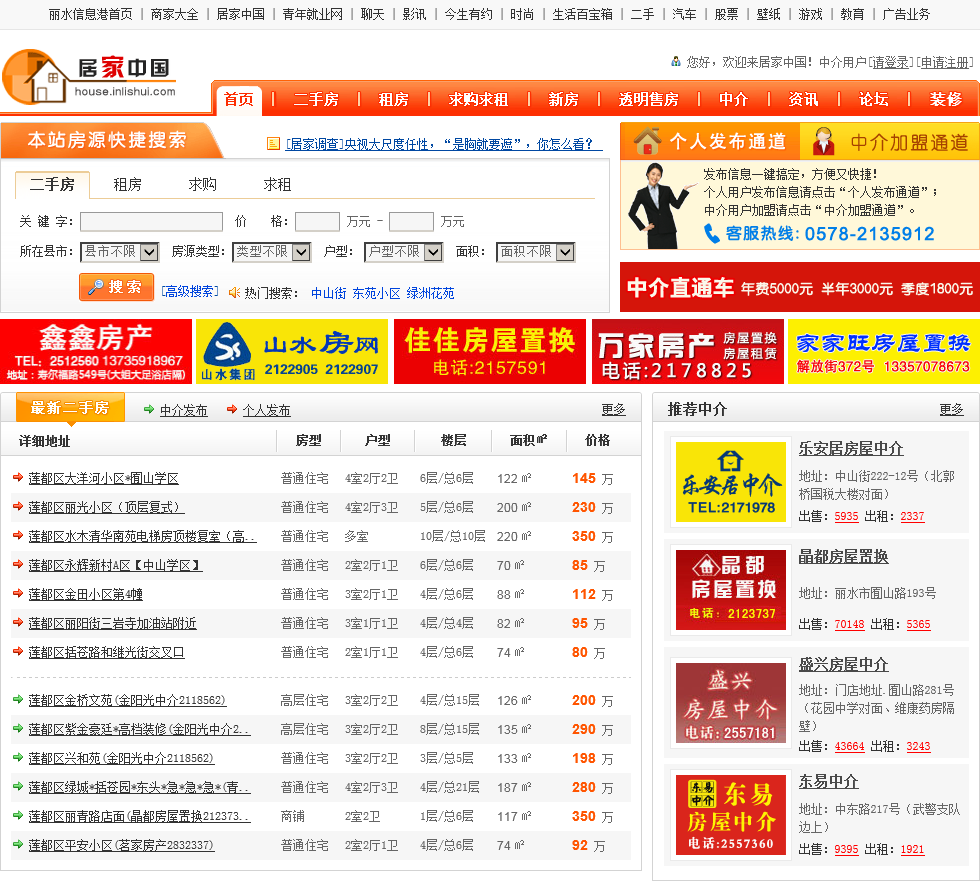Screen dimensions: 980x891
Task: Open 新房 in the navigation bar
Action: pos(564,99)
